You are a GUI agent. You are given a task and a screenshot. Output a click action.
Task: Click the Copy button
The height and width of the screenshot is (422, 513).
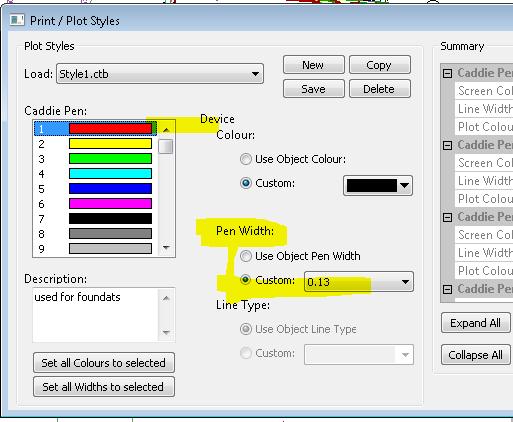379,65
